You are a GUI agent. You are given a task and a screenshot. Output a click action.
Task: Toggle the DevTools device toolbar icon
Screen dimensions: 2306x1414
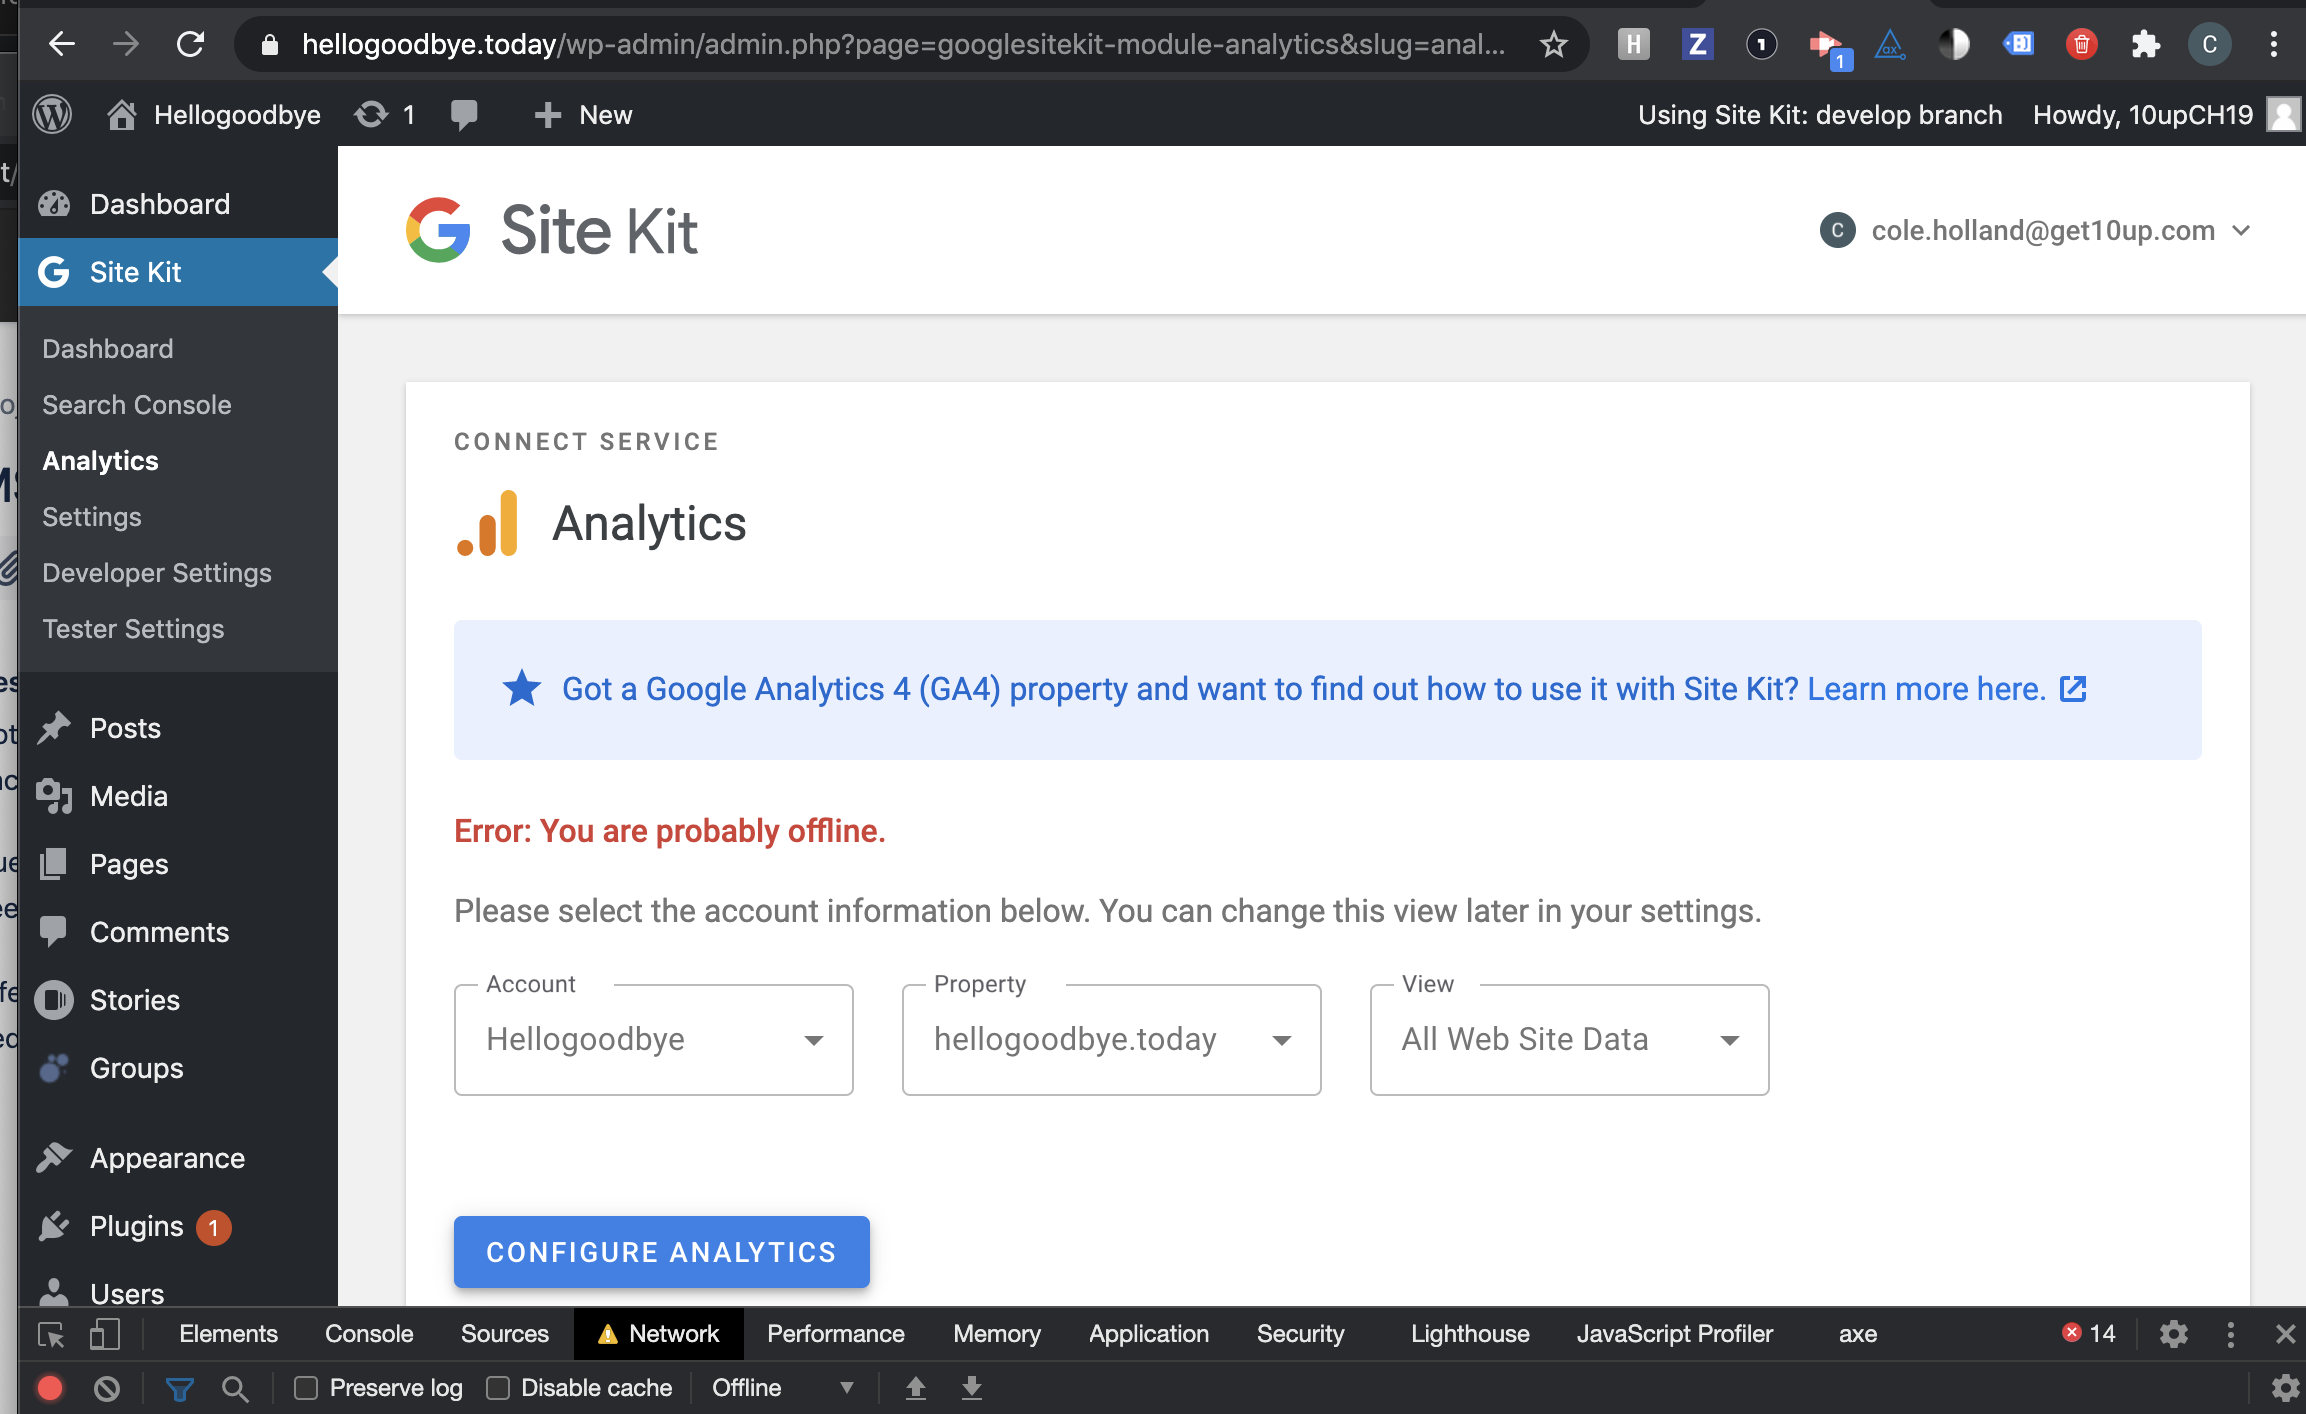point(105,1334)
